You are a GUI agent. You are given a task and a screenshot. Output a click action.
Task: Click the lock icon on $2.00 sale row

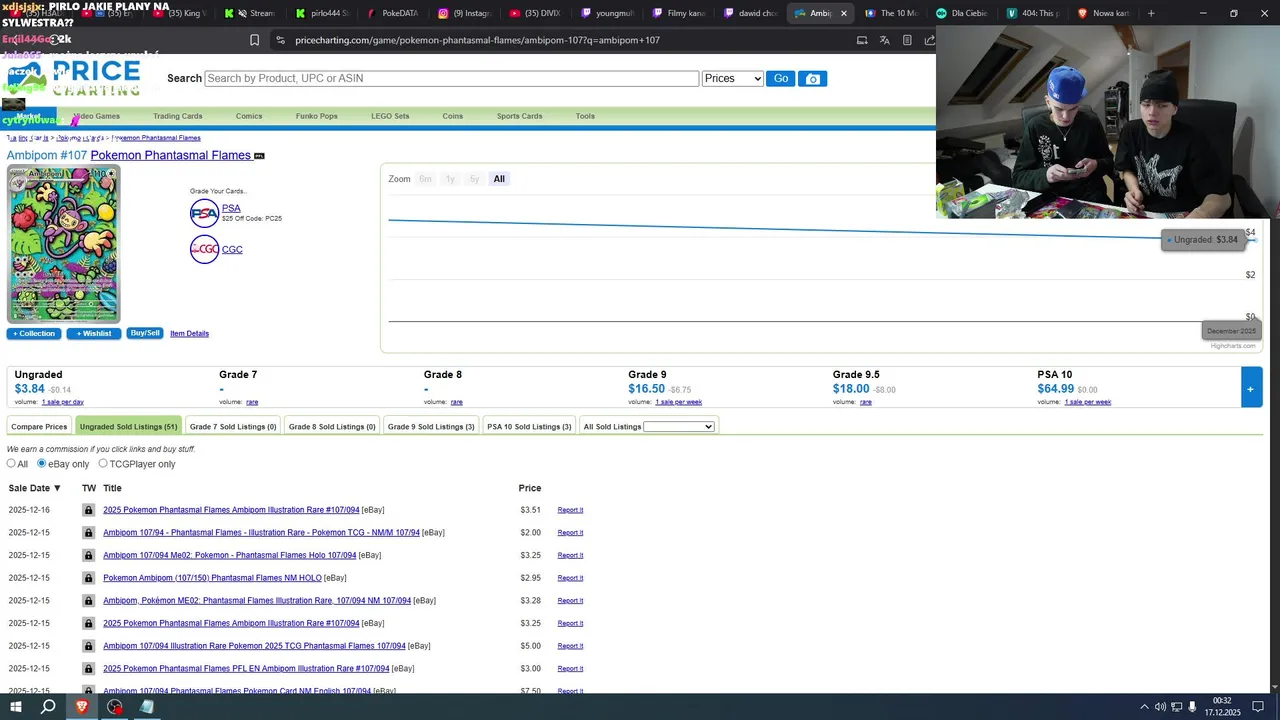[88, 533]
